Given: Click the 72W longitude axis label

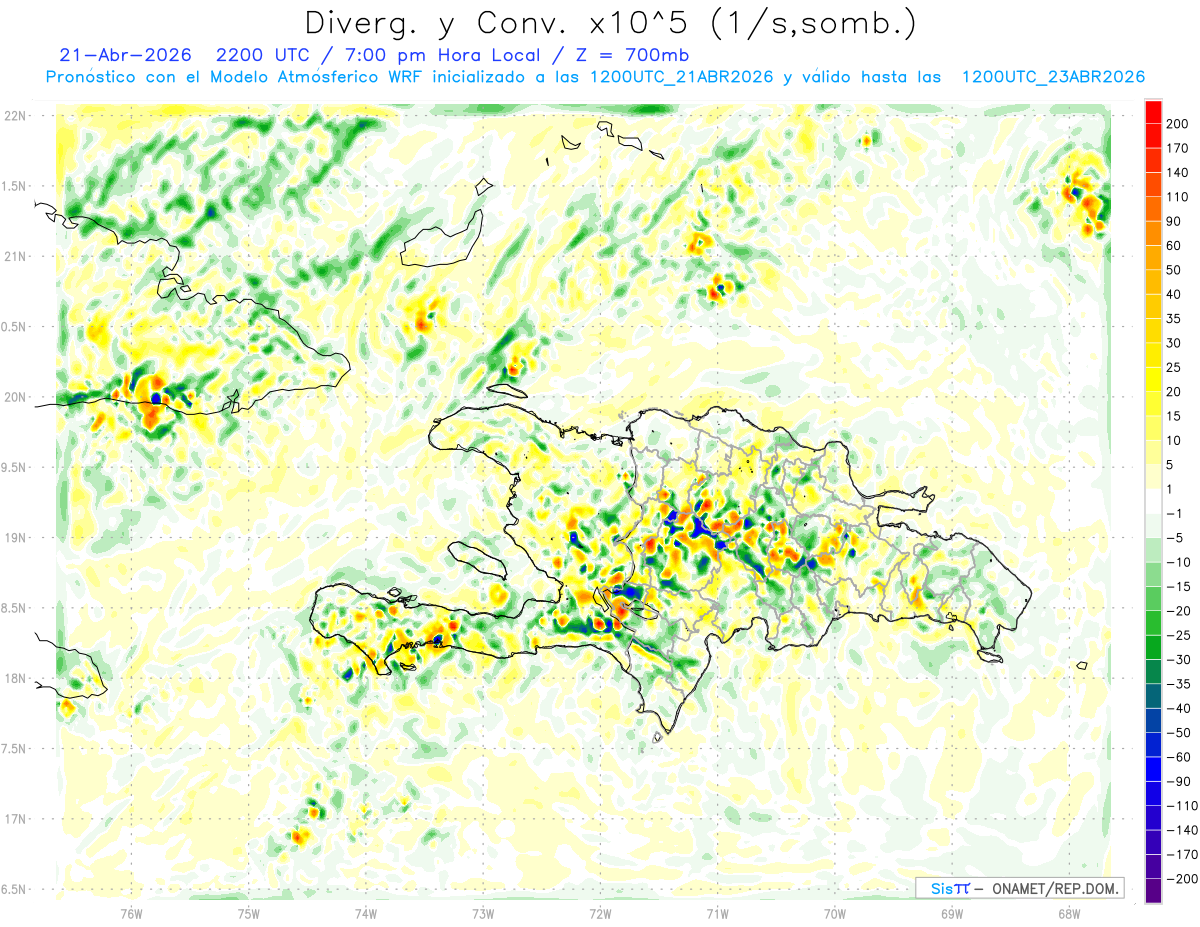Looking at the screenshot, I should 600,913.
